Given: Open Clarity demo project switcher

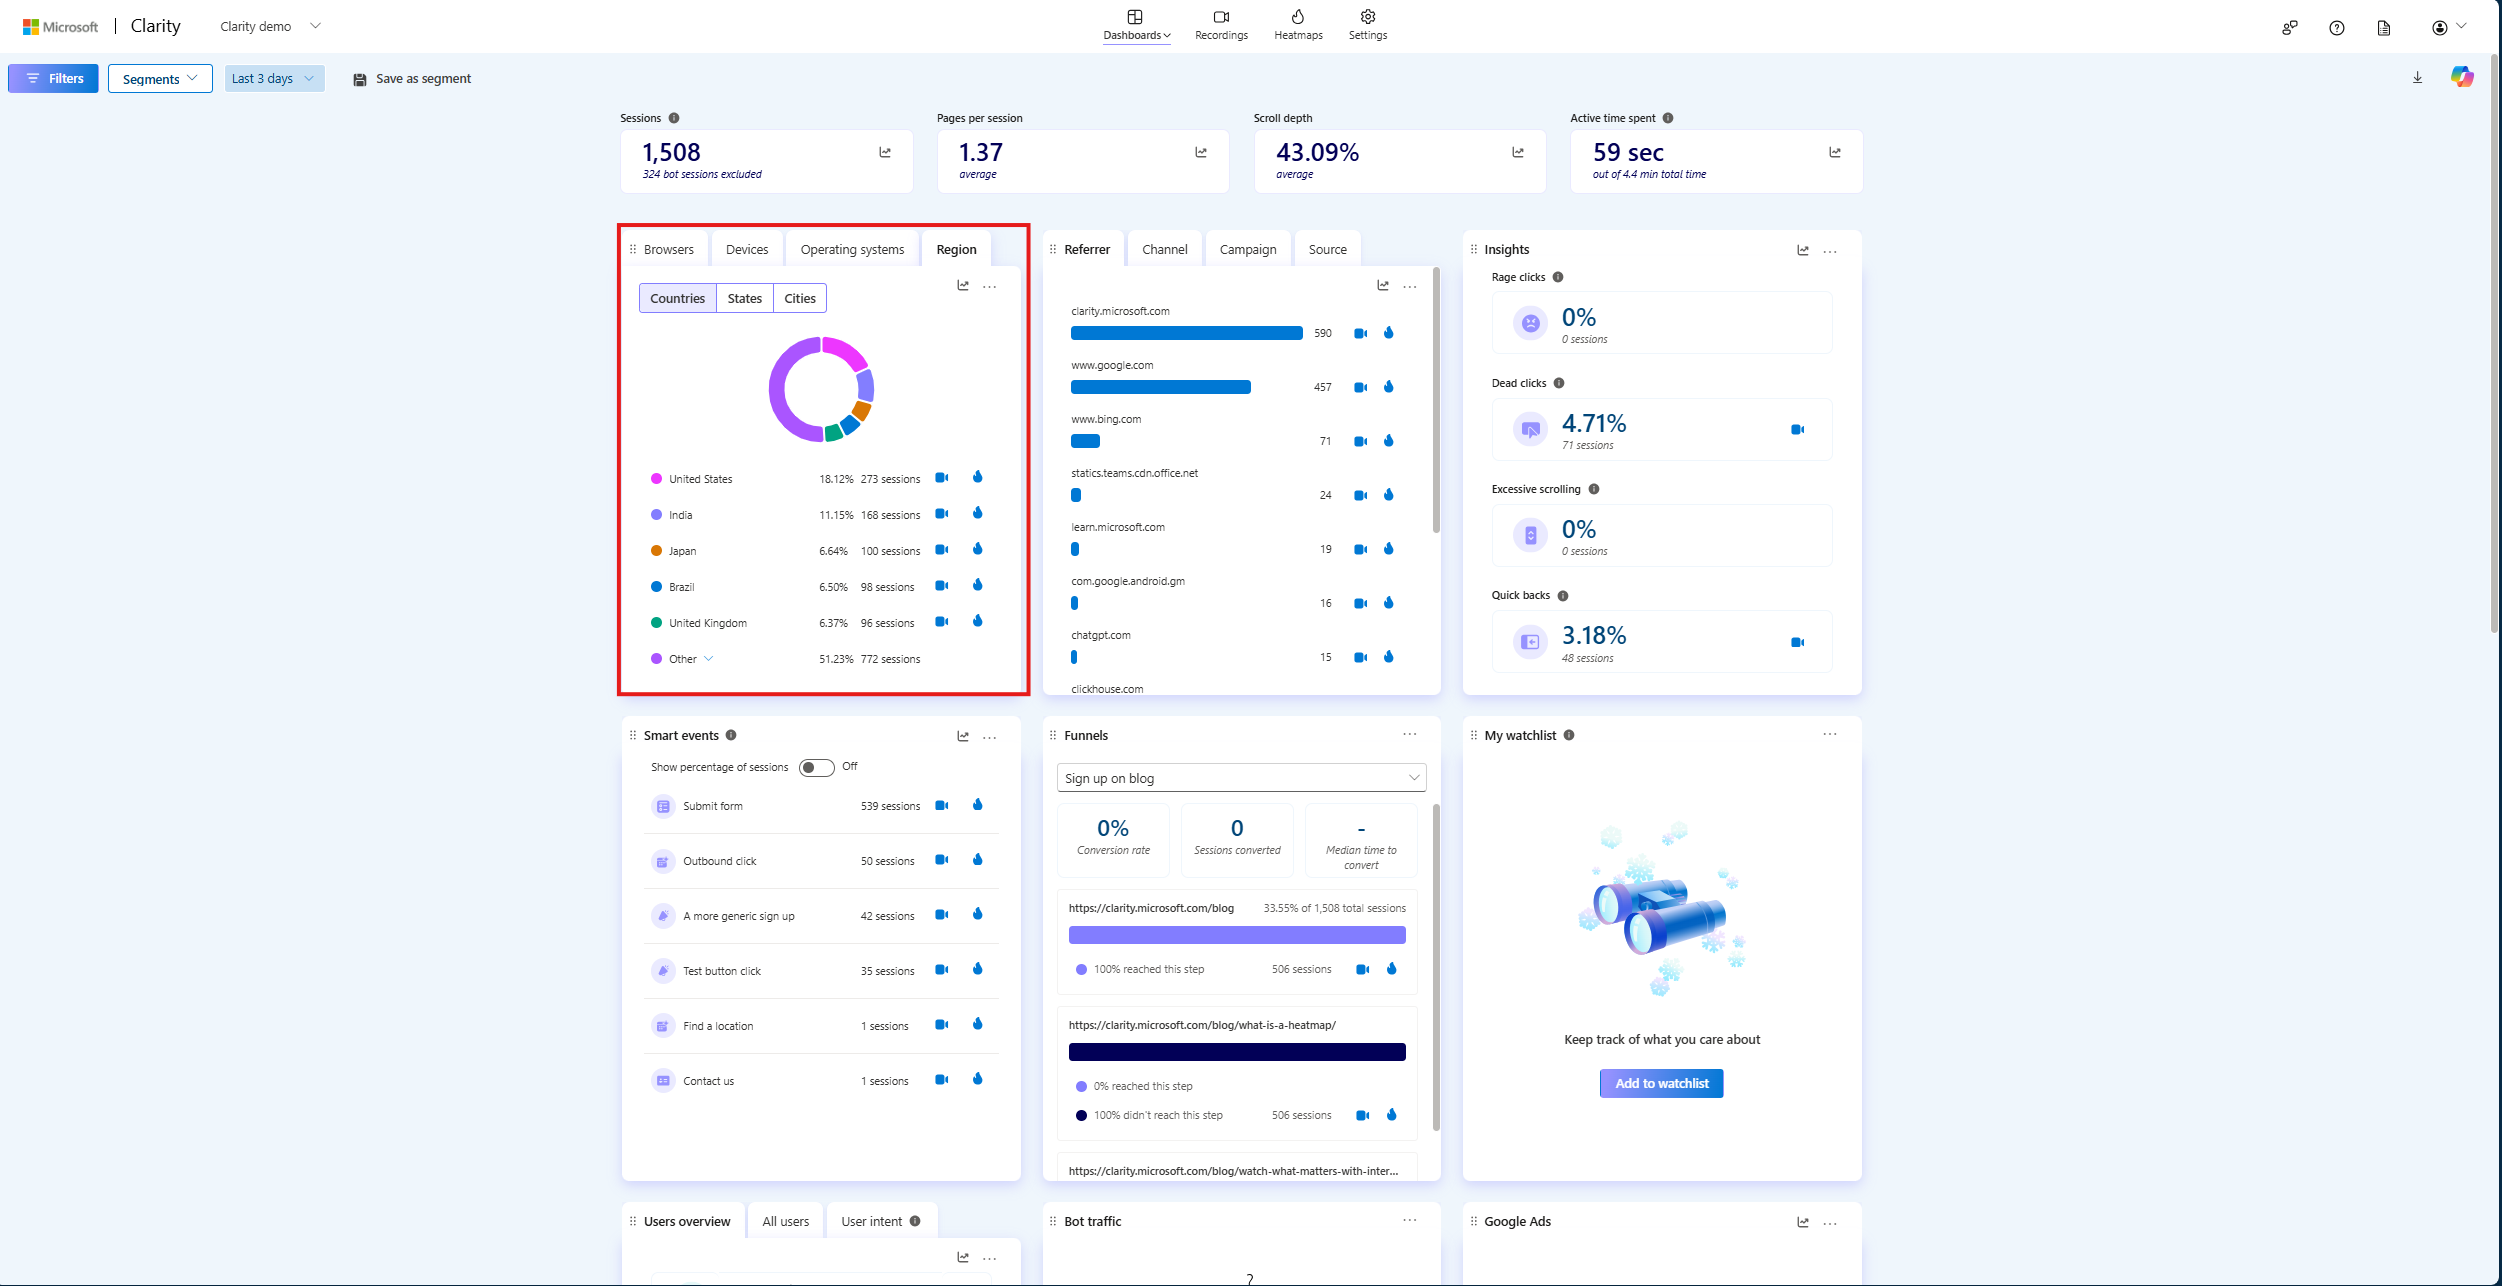Looking at the screenshot, I should 270,26.
